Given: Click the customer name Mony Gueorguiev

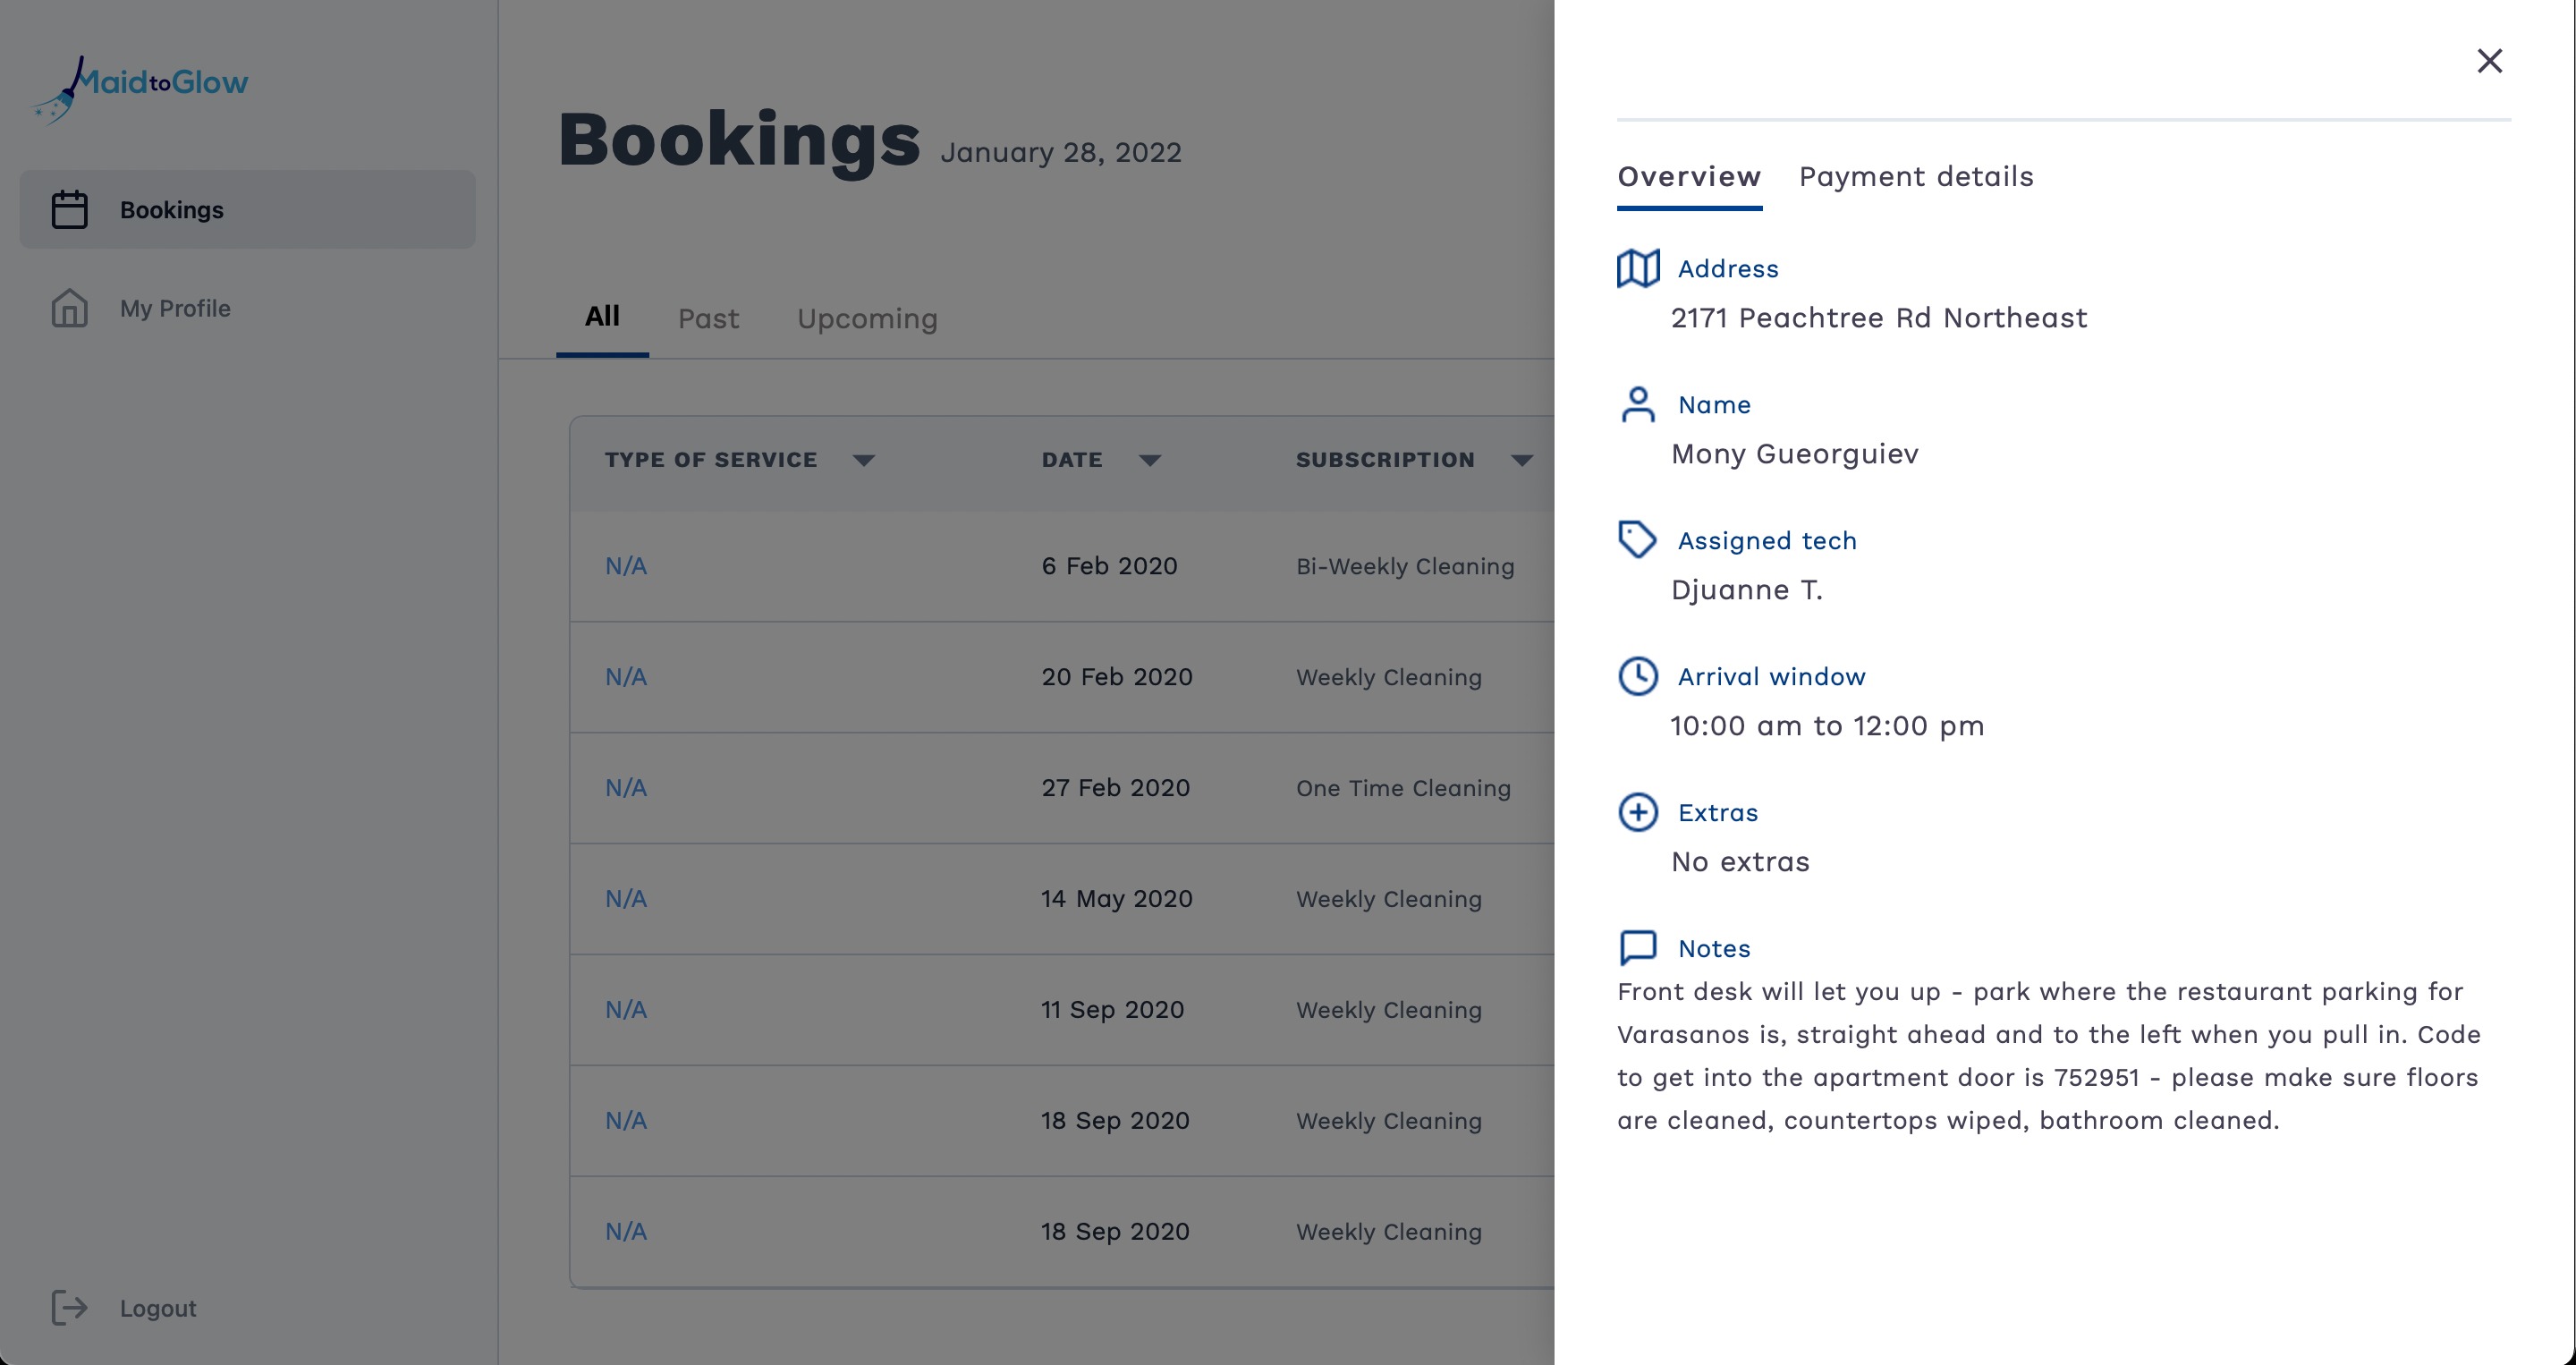Looking at the screenshot, I should point(1795,455).
